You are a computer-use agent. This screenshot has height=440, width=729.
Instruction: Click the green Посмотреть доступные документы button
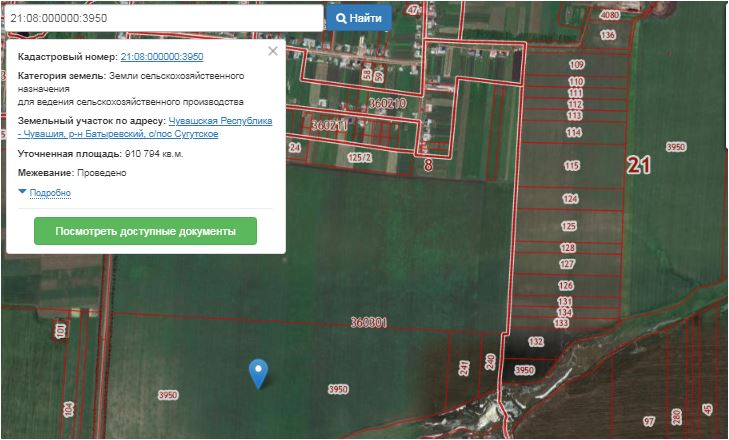(x=145, y=231)
